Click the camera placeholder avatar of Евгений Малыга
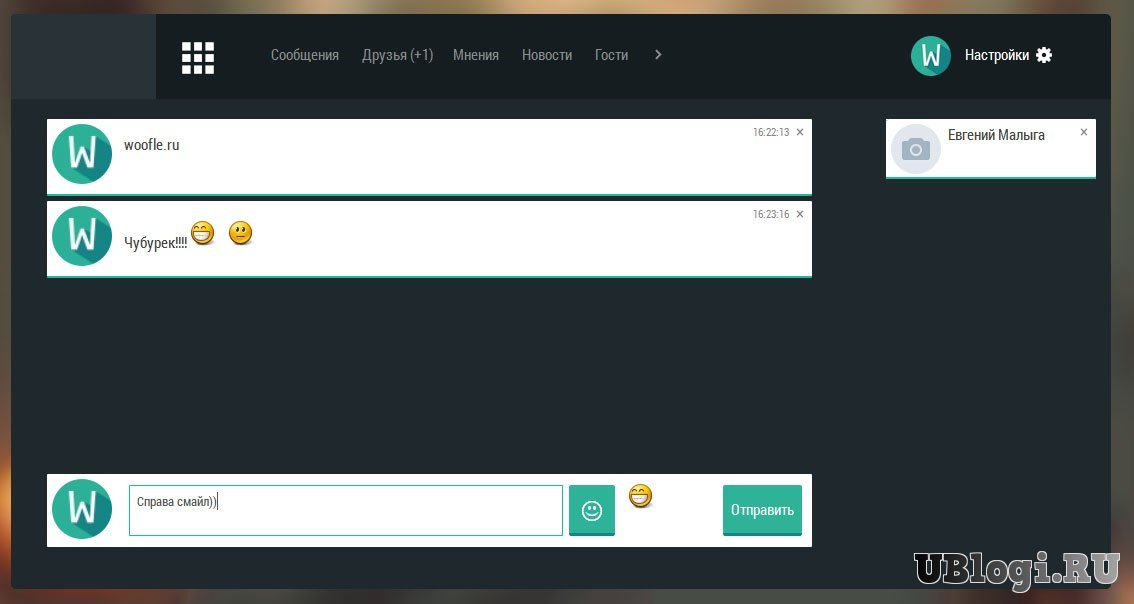The image size is (1134, 604). point(915,149)
